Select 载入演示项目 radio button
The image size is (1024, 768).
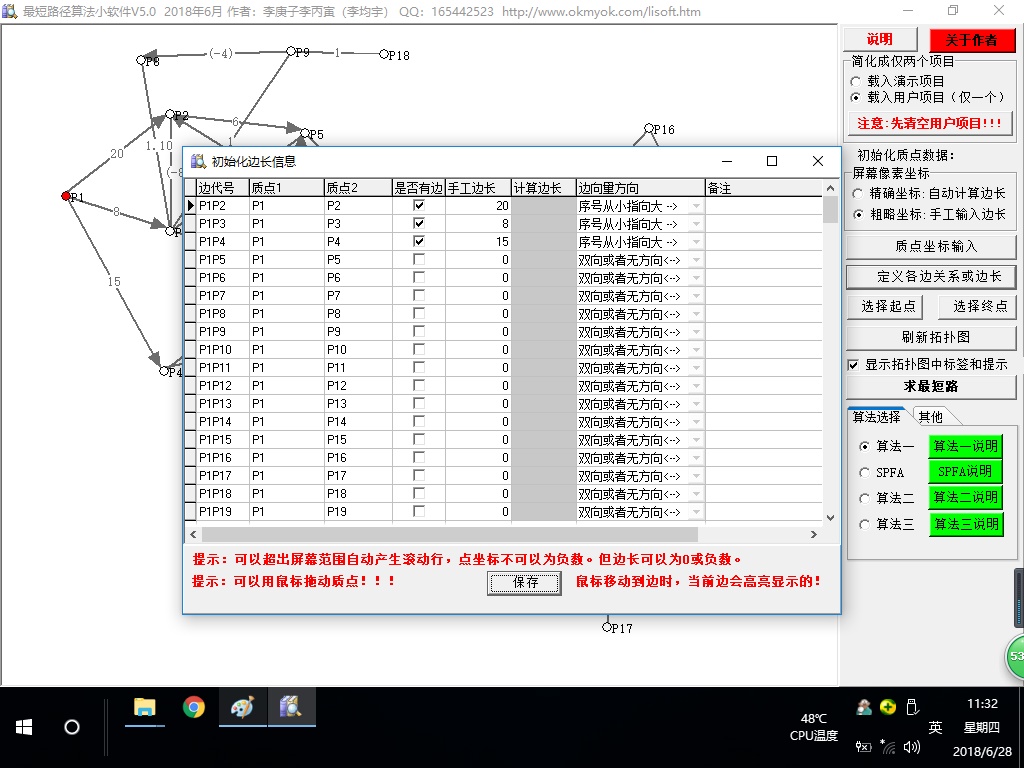856,82
